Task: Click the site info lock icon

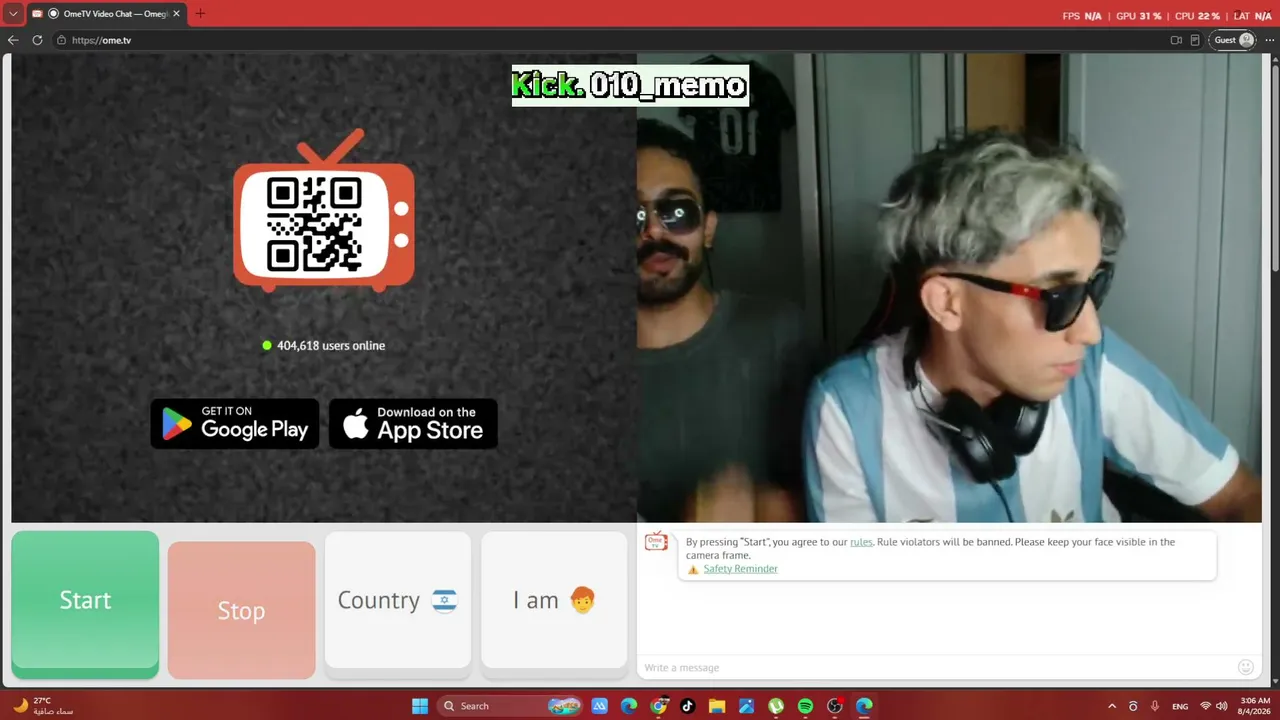Action: coord(61,40)
